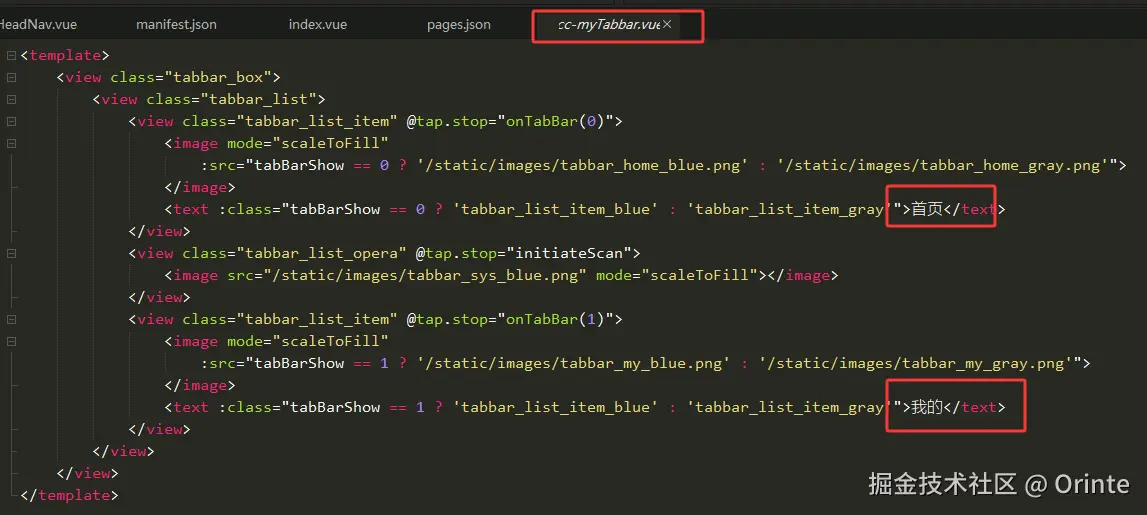
Task: Click "tabBarShow == 1" in the text :class line
Action: [x=358, y=407]
